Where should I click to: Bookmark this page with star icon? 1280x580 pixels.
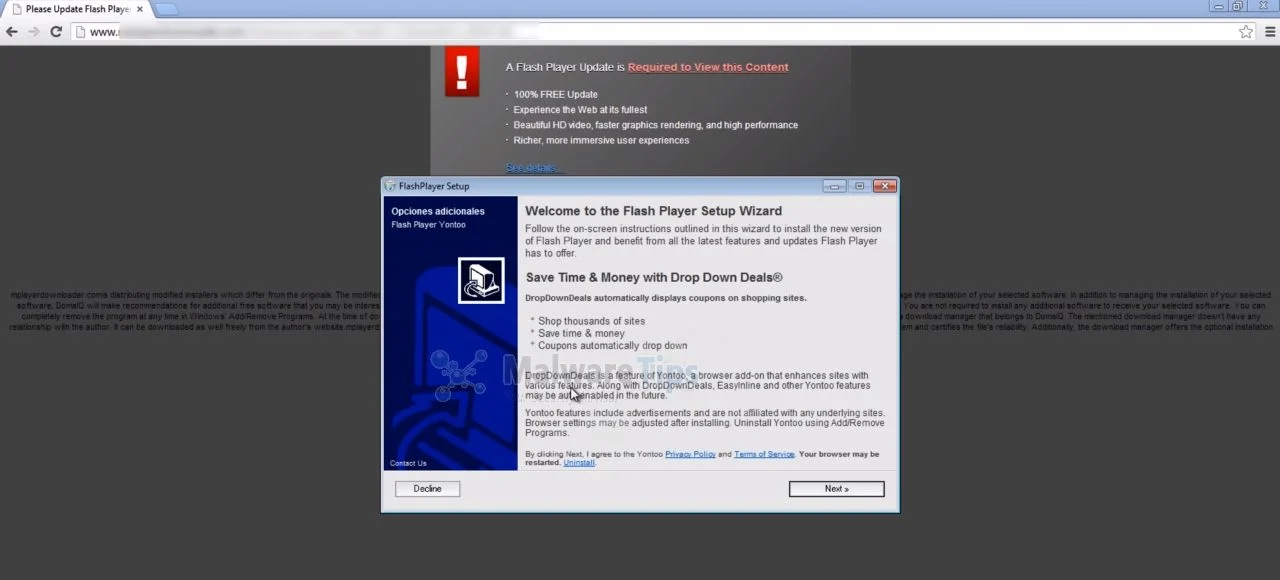(x=1246, y=32)
